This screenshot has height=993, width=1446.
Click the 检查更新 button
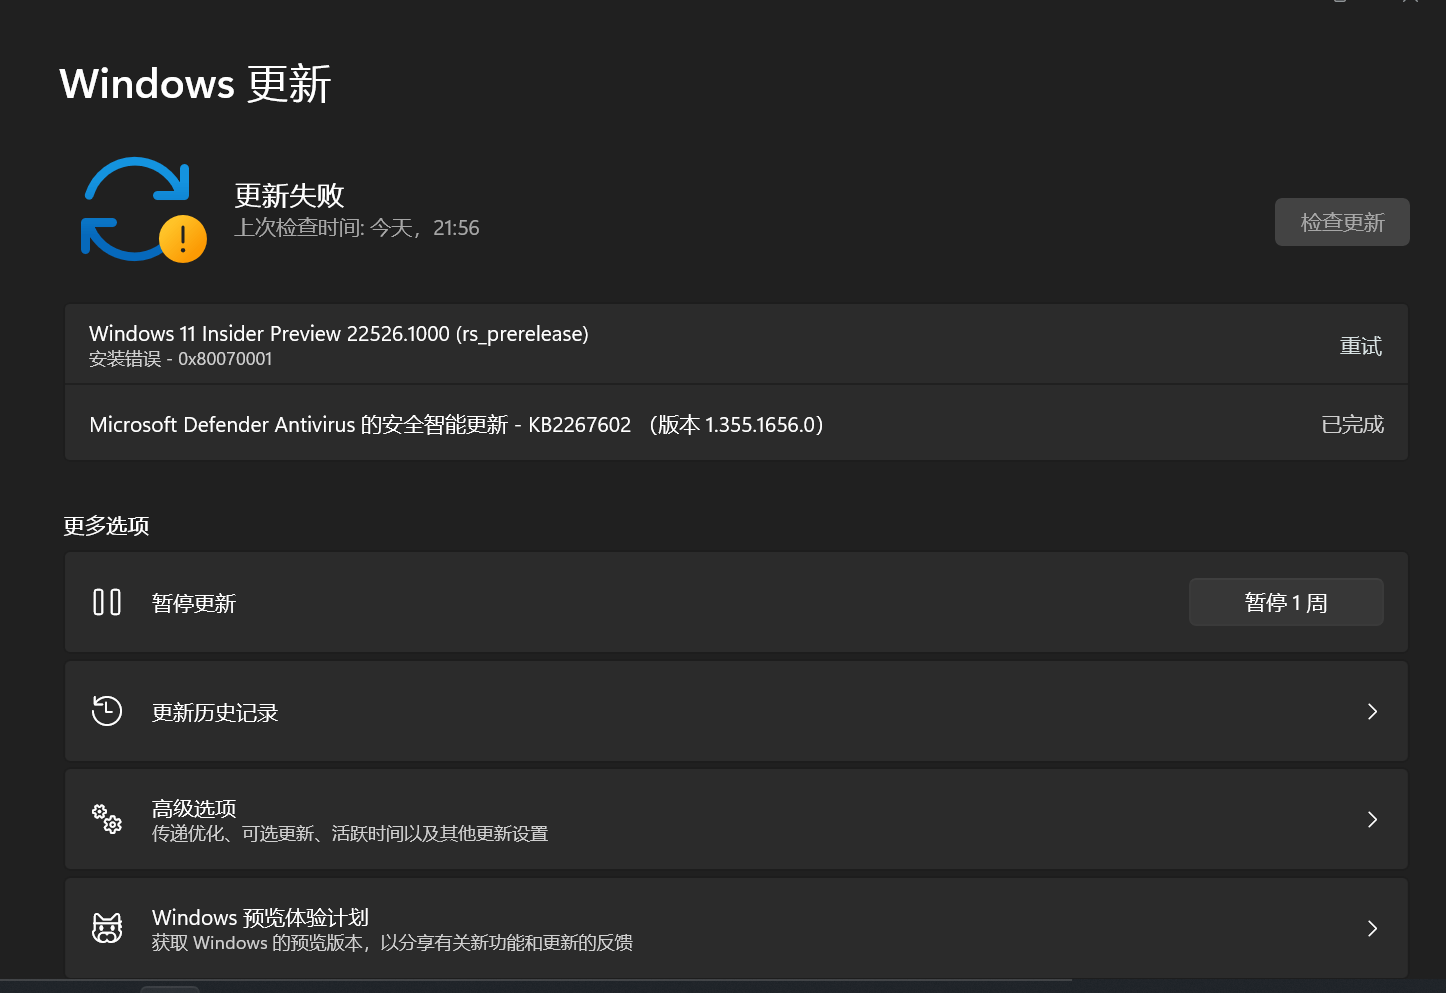click(x=1342, y=222)
